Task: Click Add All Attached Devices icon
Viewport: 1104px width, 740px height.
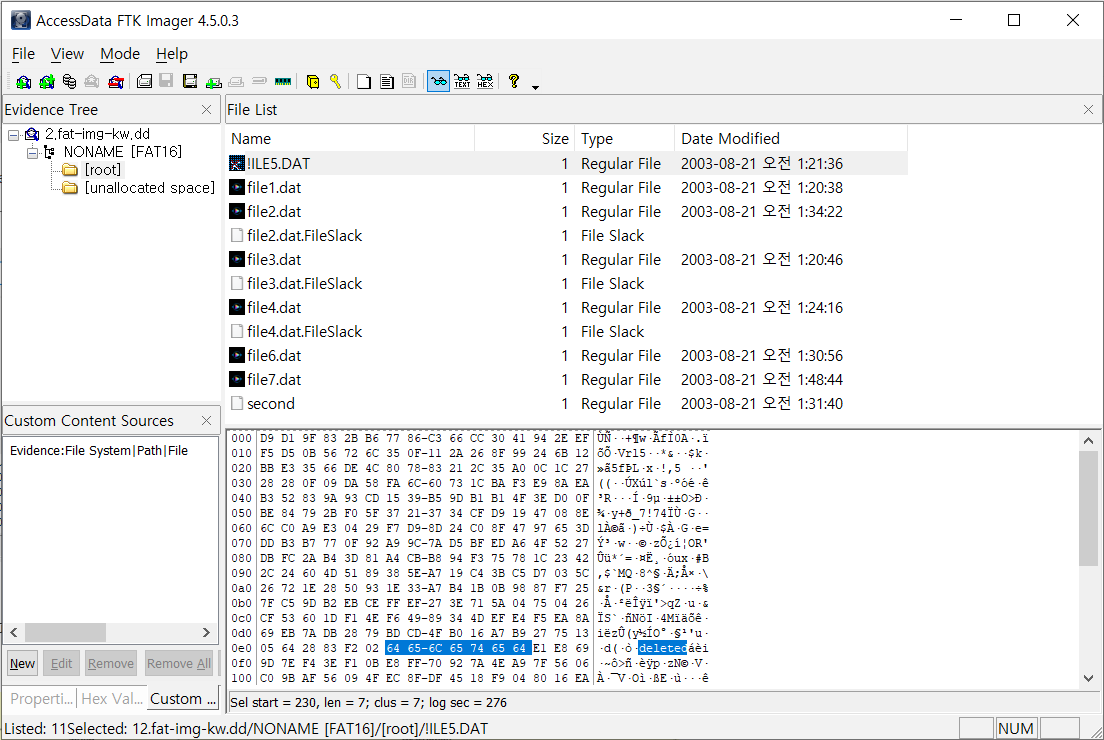Action: tap(46, 82)
